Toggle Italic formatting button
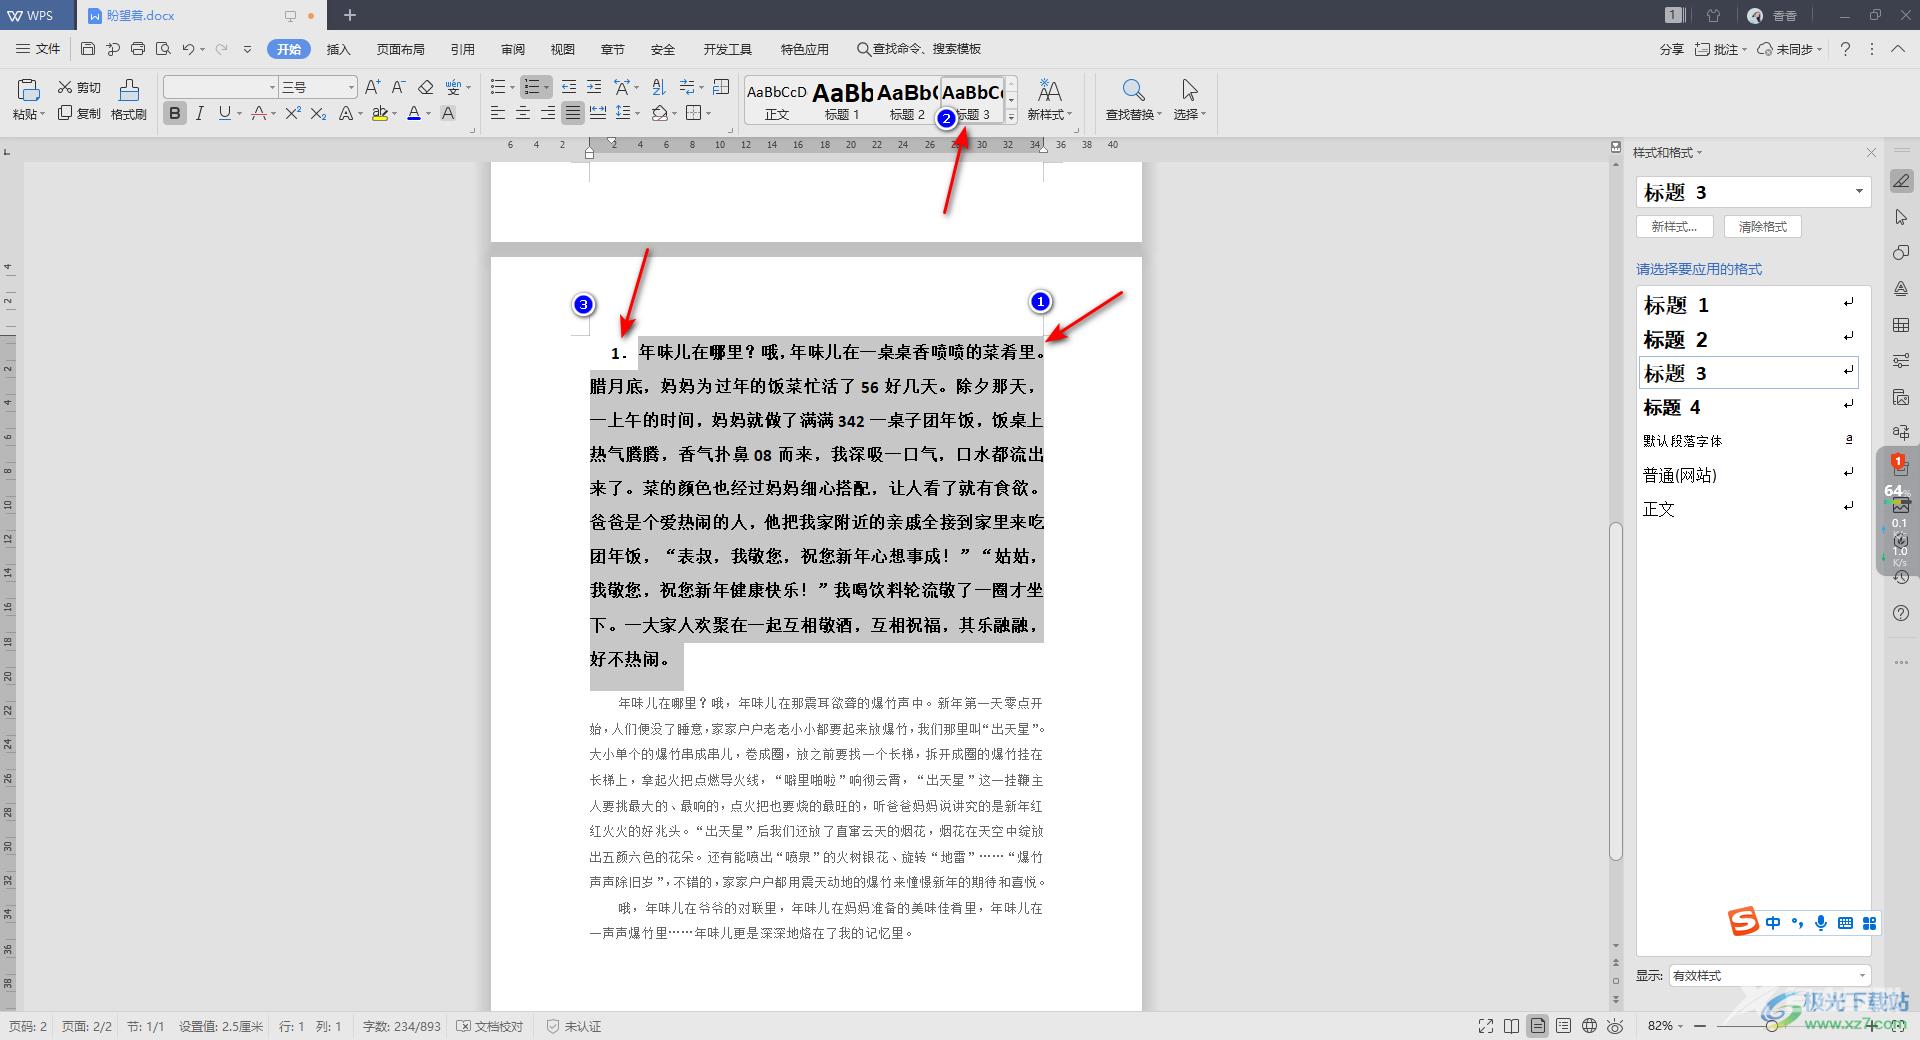The width and height of the screenshot is (1920, 1040). (x=200, y=113)
